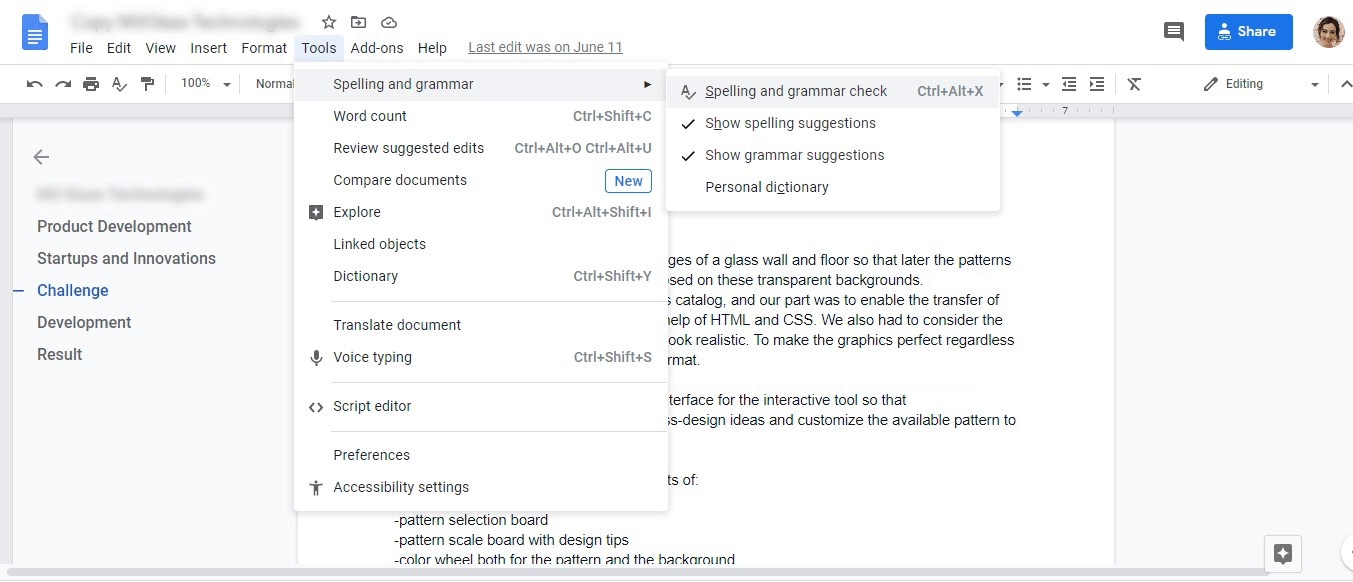Collapse the toolbar with the up chevron
The image size is (1353, 582).
1345,84
